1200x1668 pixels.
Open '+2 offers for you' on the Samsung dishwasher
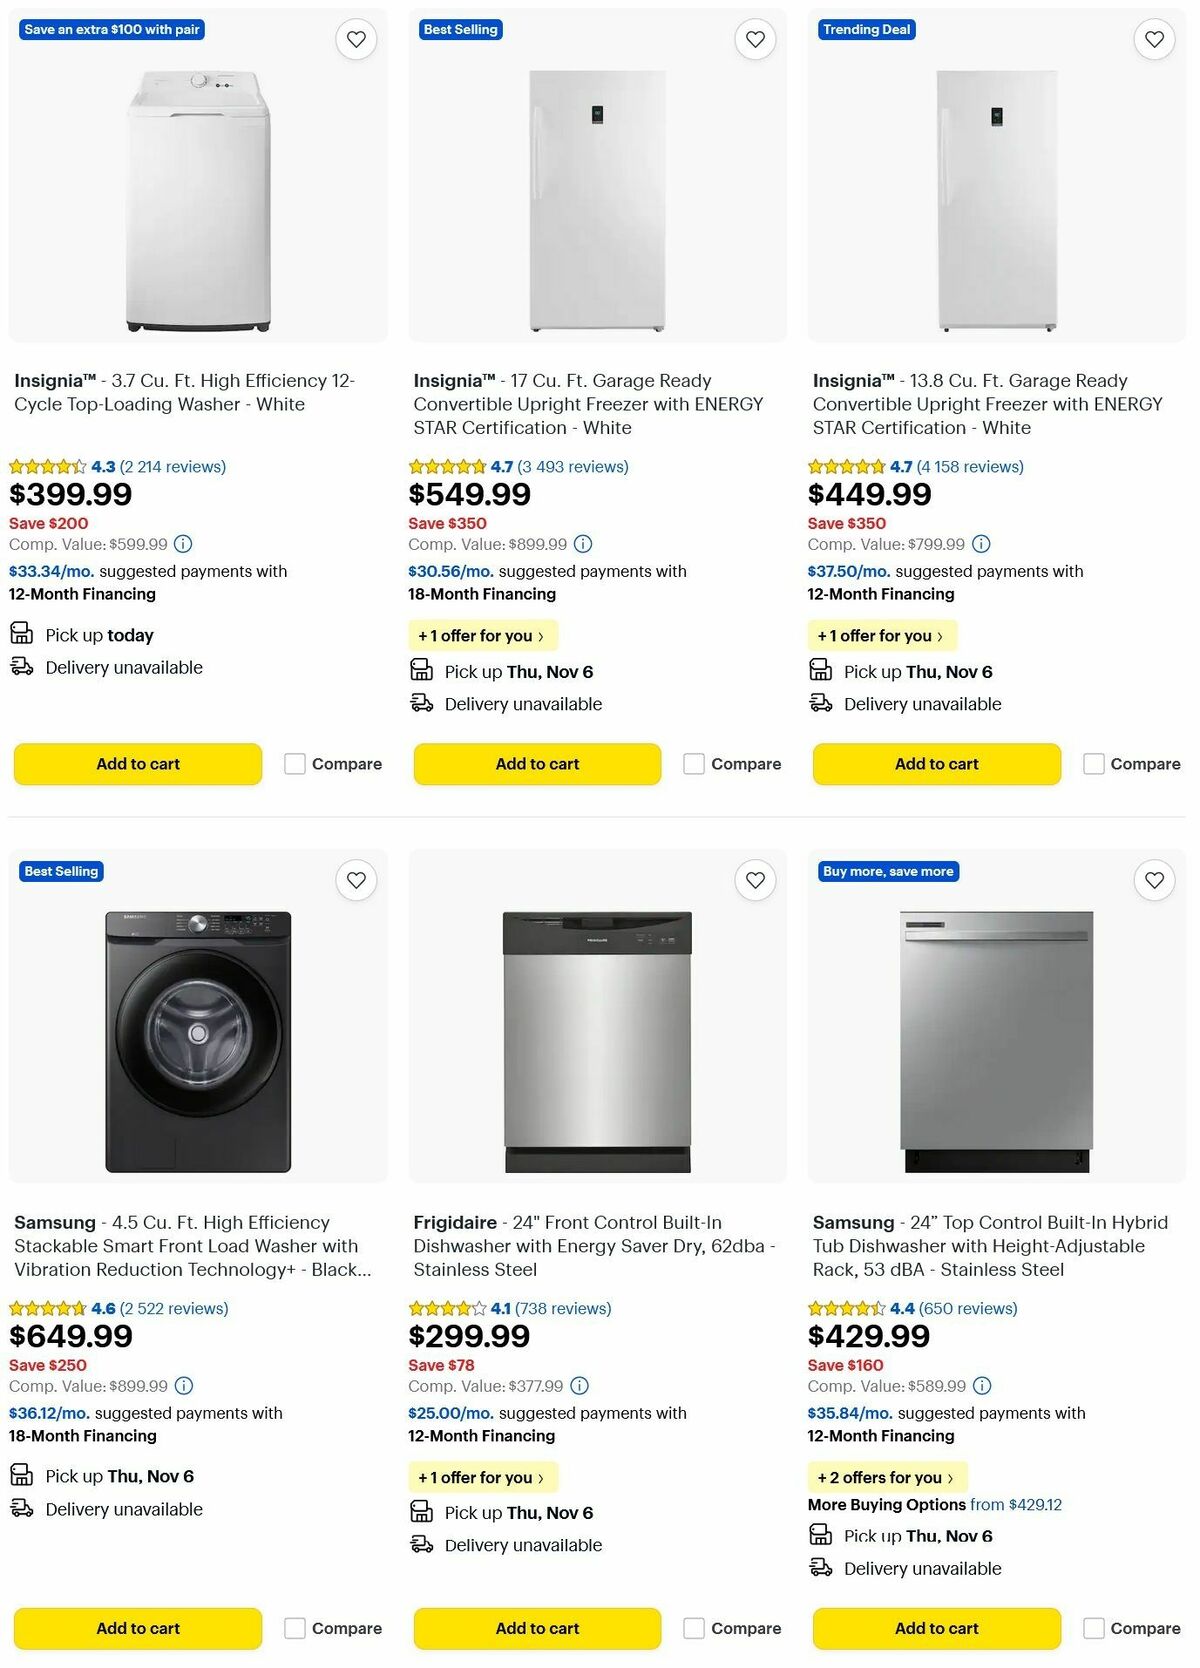pyautogui.click(x=886, y=1477)
